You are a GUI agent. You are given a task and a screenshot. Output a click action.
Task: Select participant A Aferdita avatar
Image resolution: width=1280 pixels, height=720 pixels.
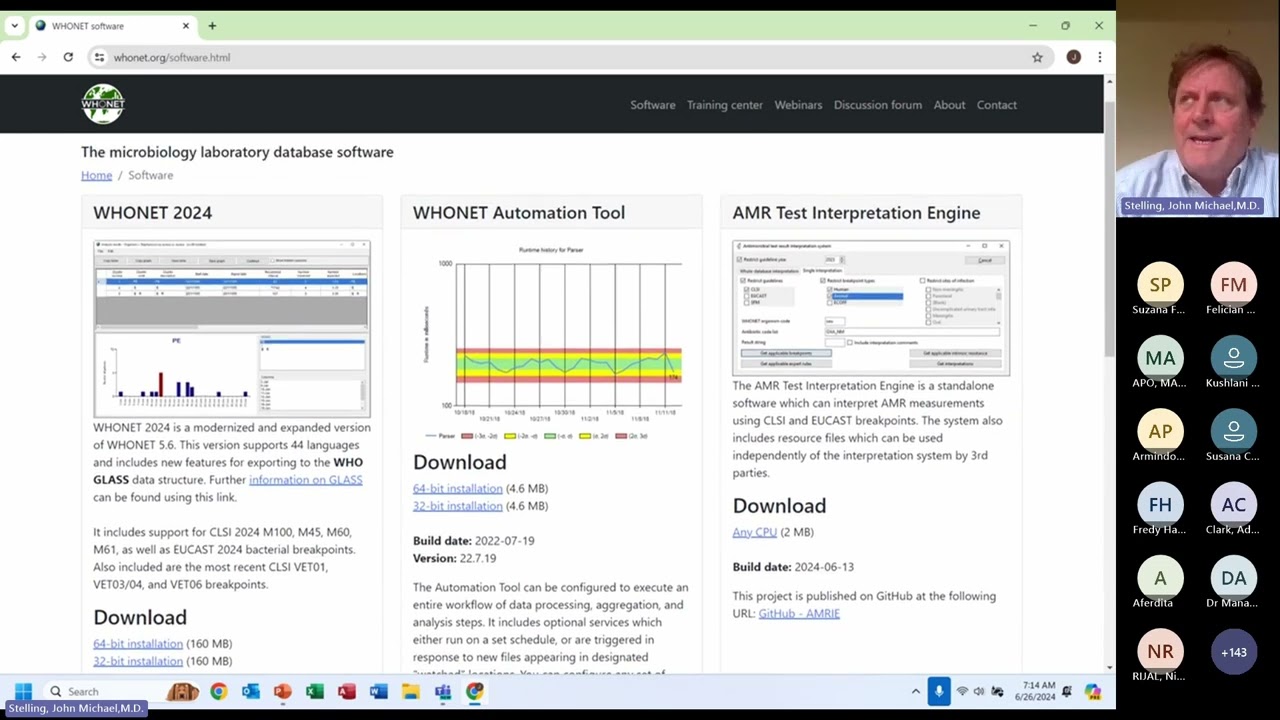pos(1160,578)
